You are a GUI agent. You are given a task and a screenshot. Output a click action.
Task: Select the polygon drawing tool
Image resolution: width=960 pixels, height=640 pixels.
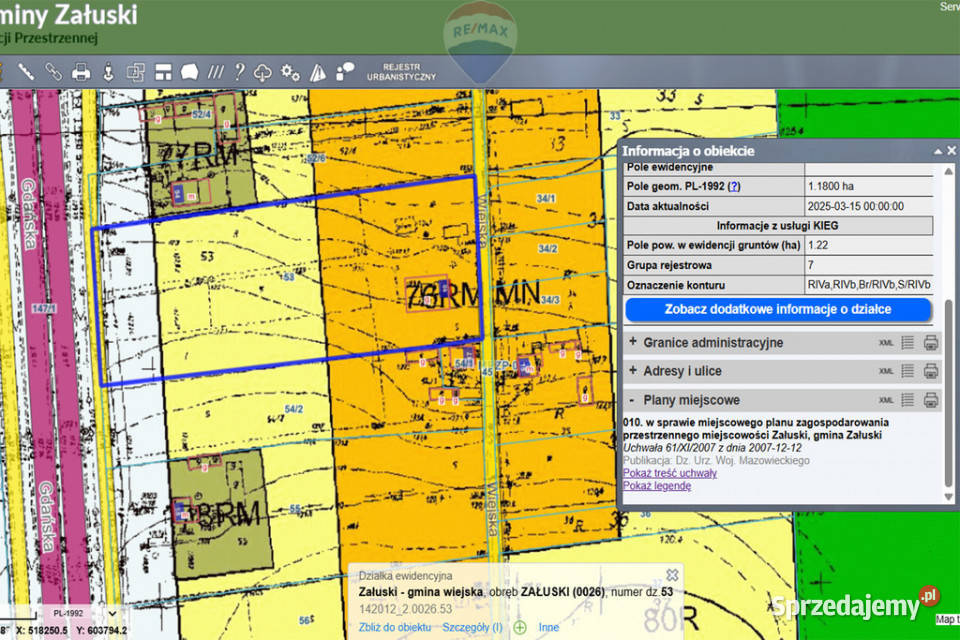(189, 72)
